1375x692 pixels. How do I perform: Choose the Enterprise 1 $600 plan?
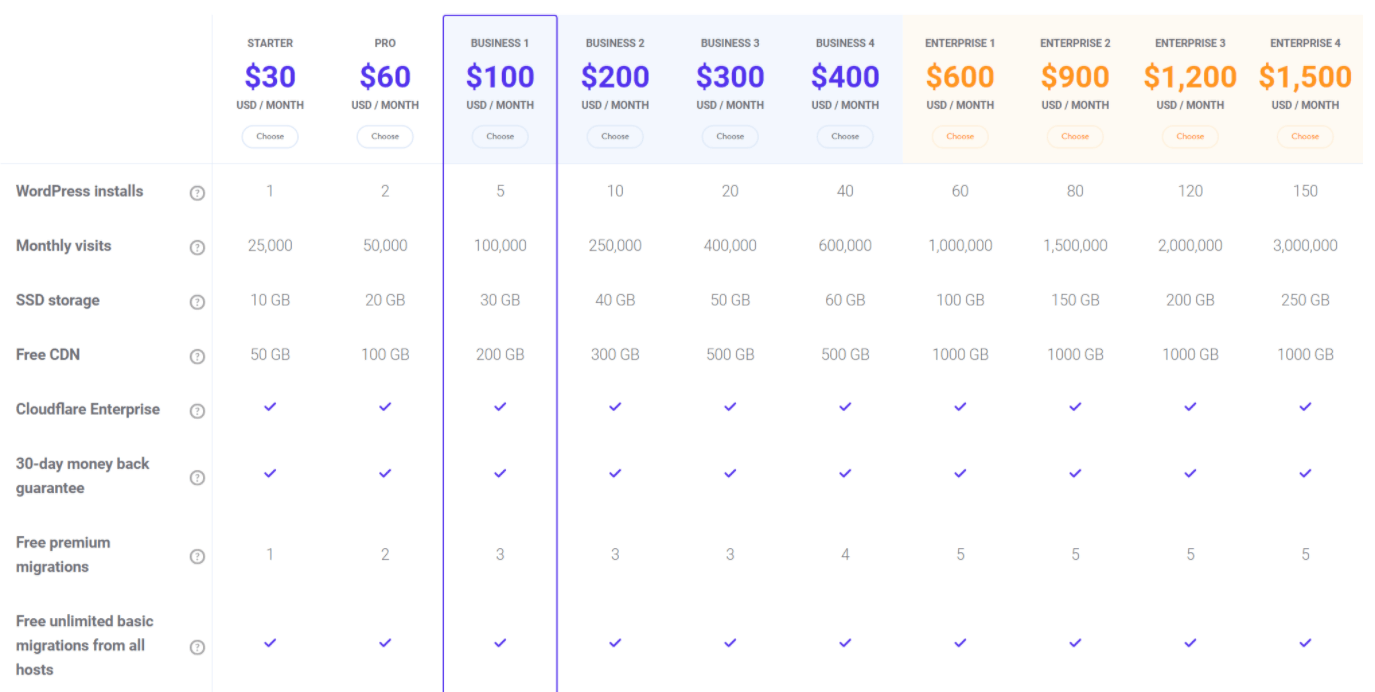pos(960,136)
